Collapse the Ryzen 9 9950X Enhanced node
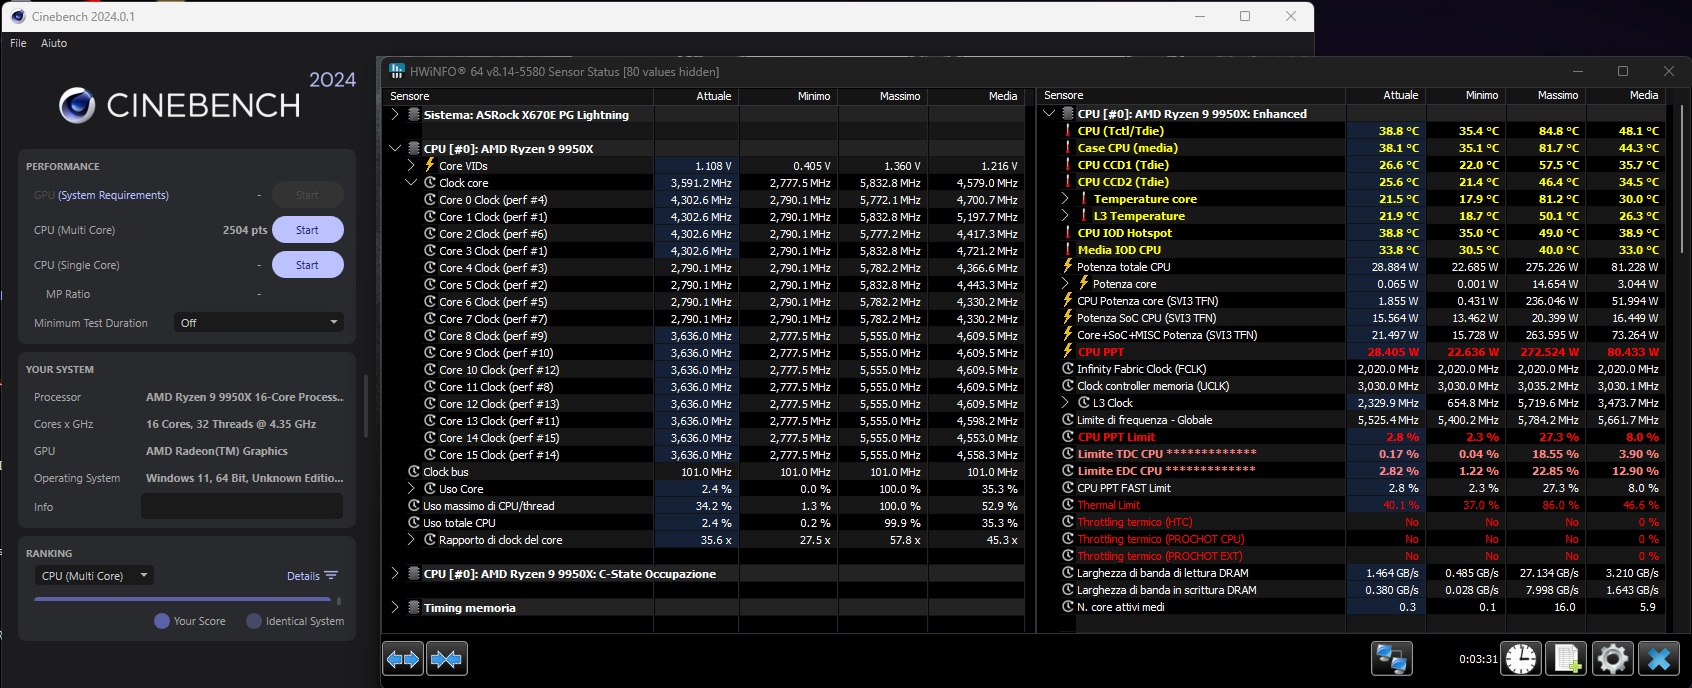The image size is (1692, 688). (1049, 113)
